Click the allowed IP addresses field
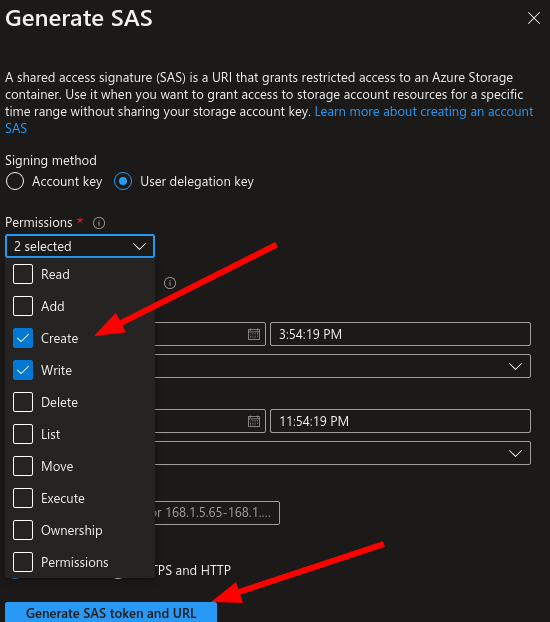The image size is (550, 622). tap(217, 513)
